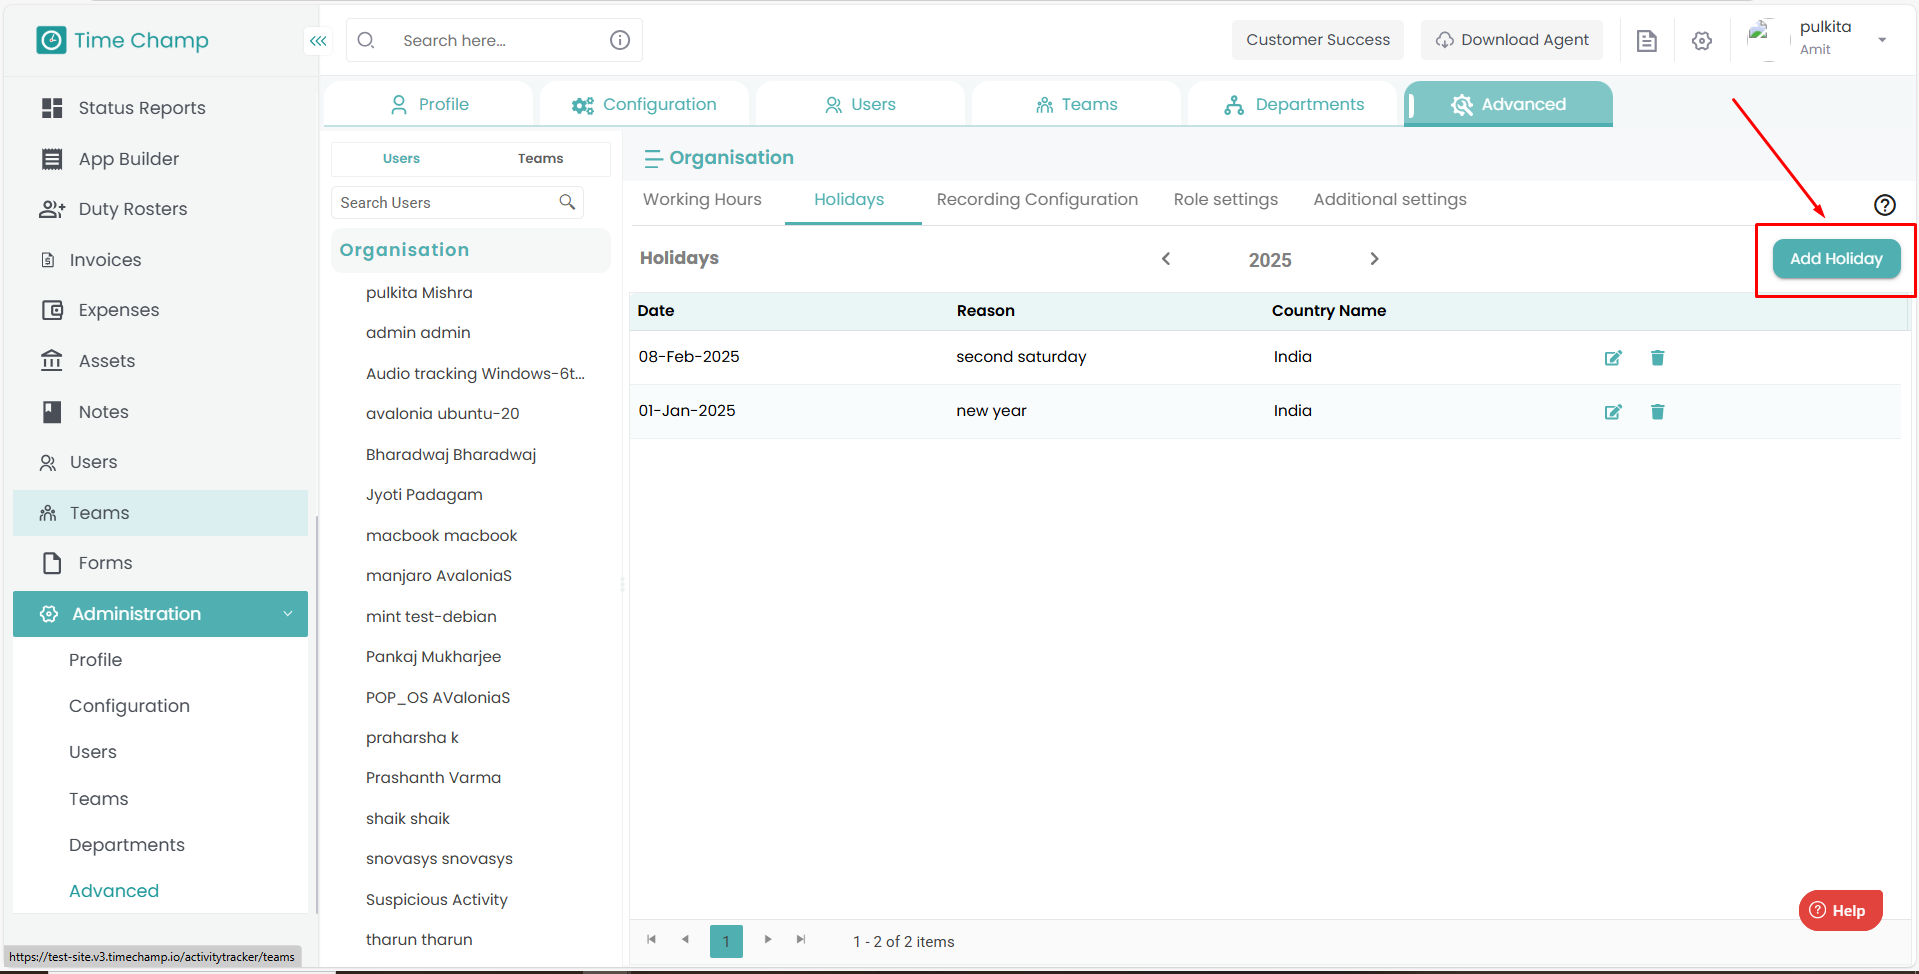The image size is (1919, 974).
Task: Open the help question mark icon
Action: [x=1884, y=205]
